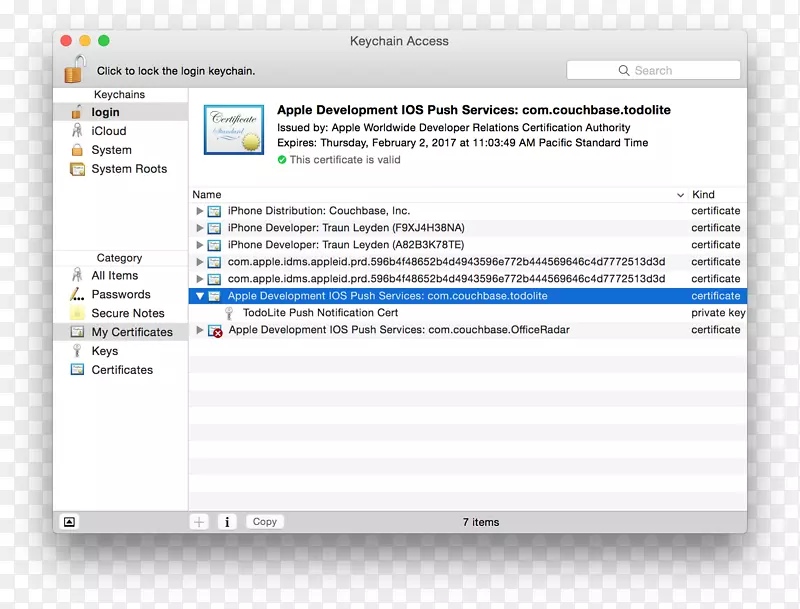Select the iCloud keychain icon
Screen dimensions: 800x609
pos(77,131)
